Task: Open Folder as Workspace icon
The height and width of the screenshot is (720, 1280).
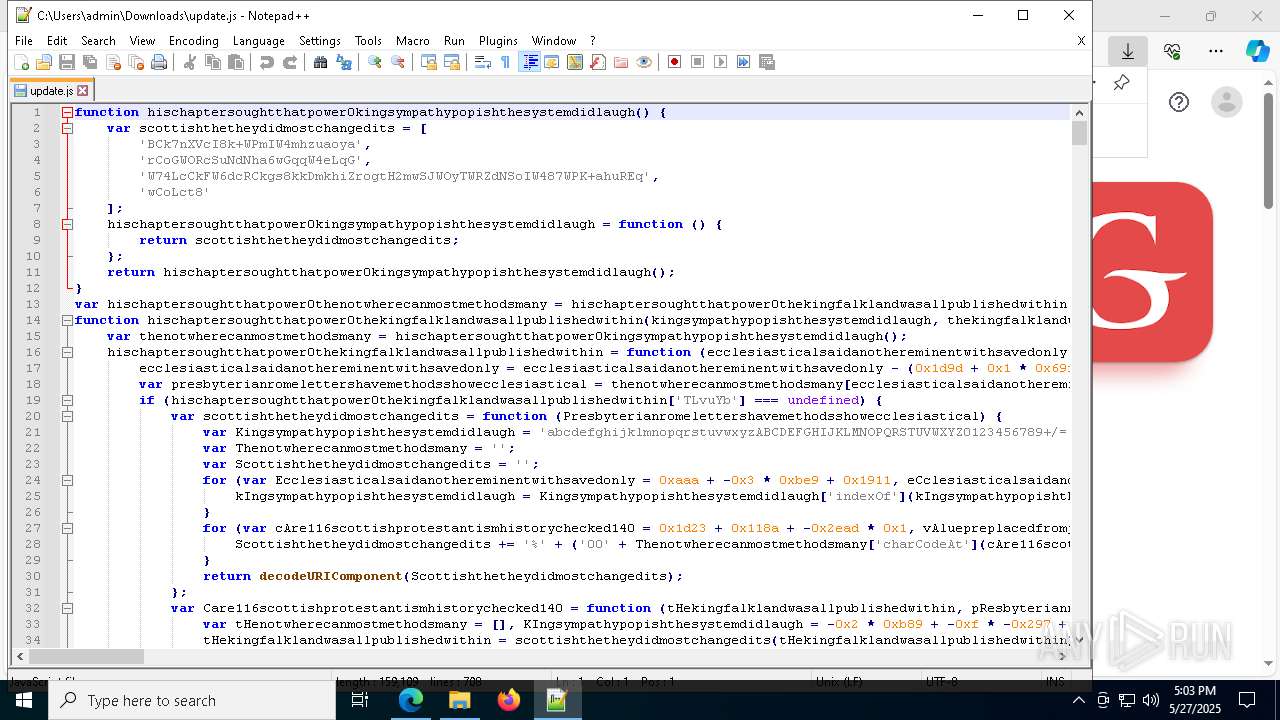Action: tap(621, 62)
